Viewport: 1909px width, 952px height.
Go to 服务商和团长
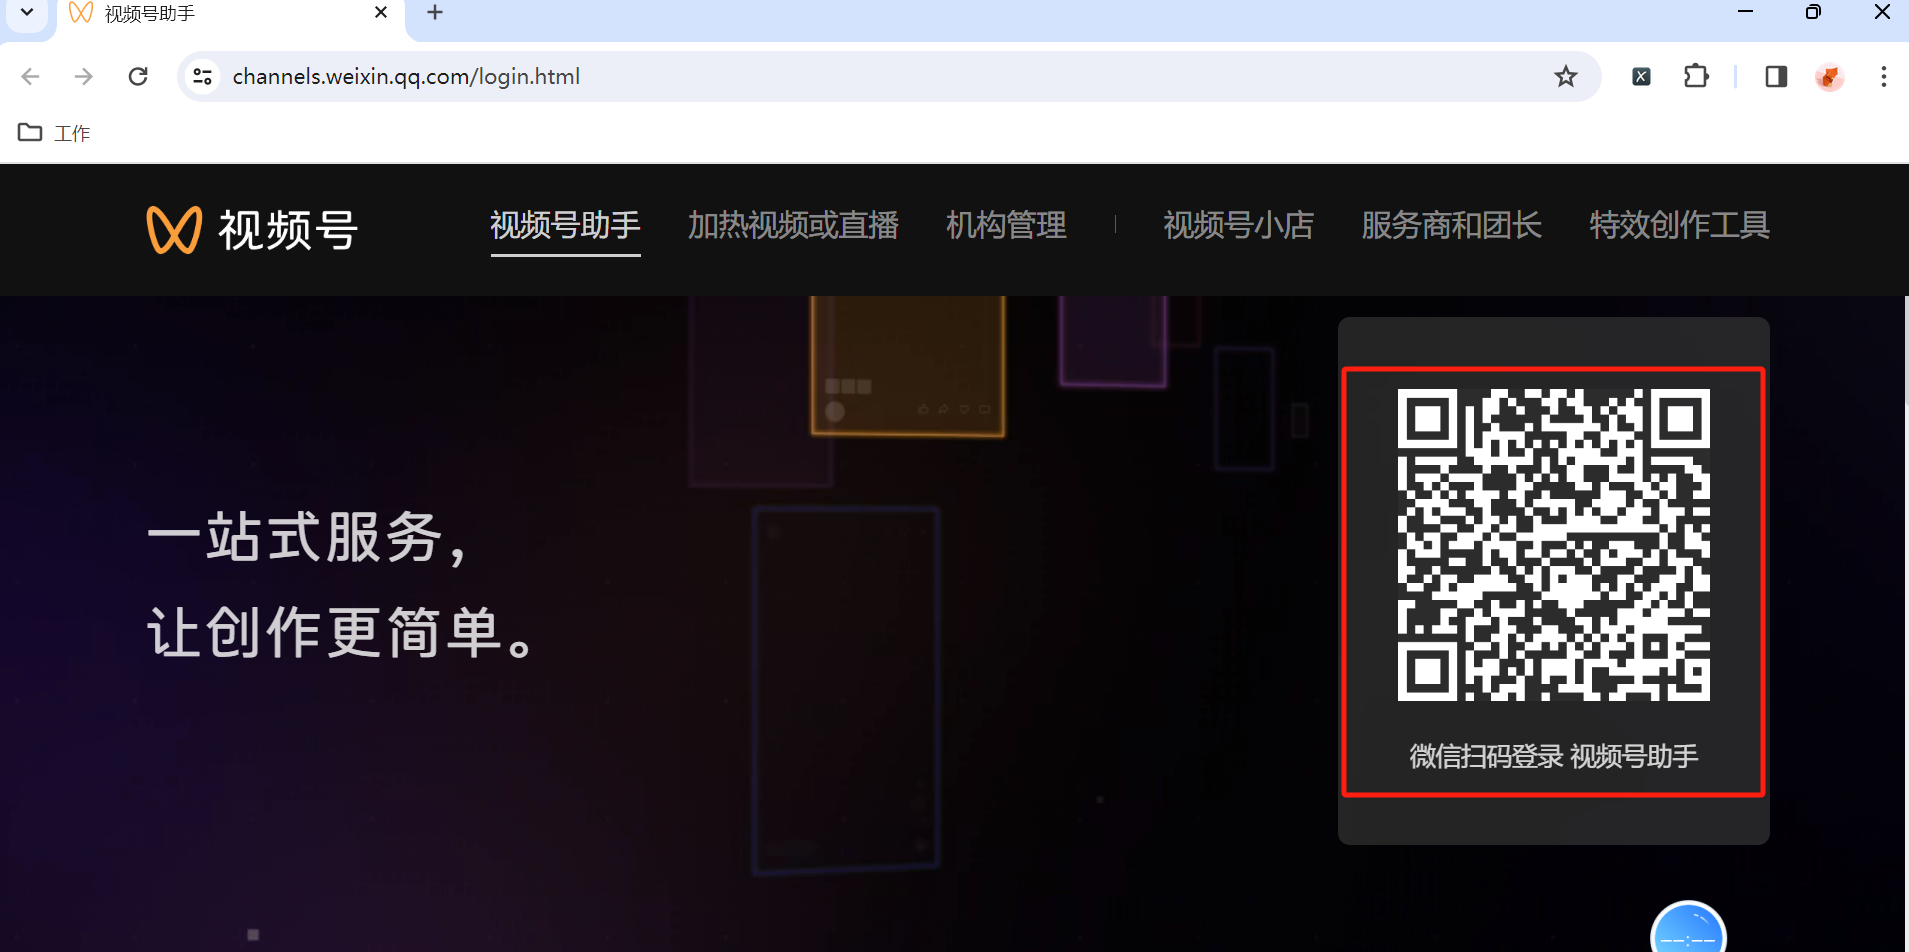click(1451, 226)
